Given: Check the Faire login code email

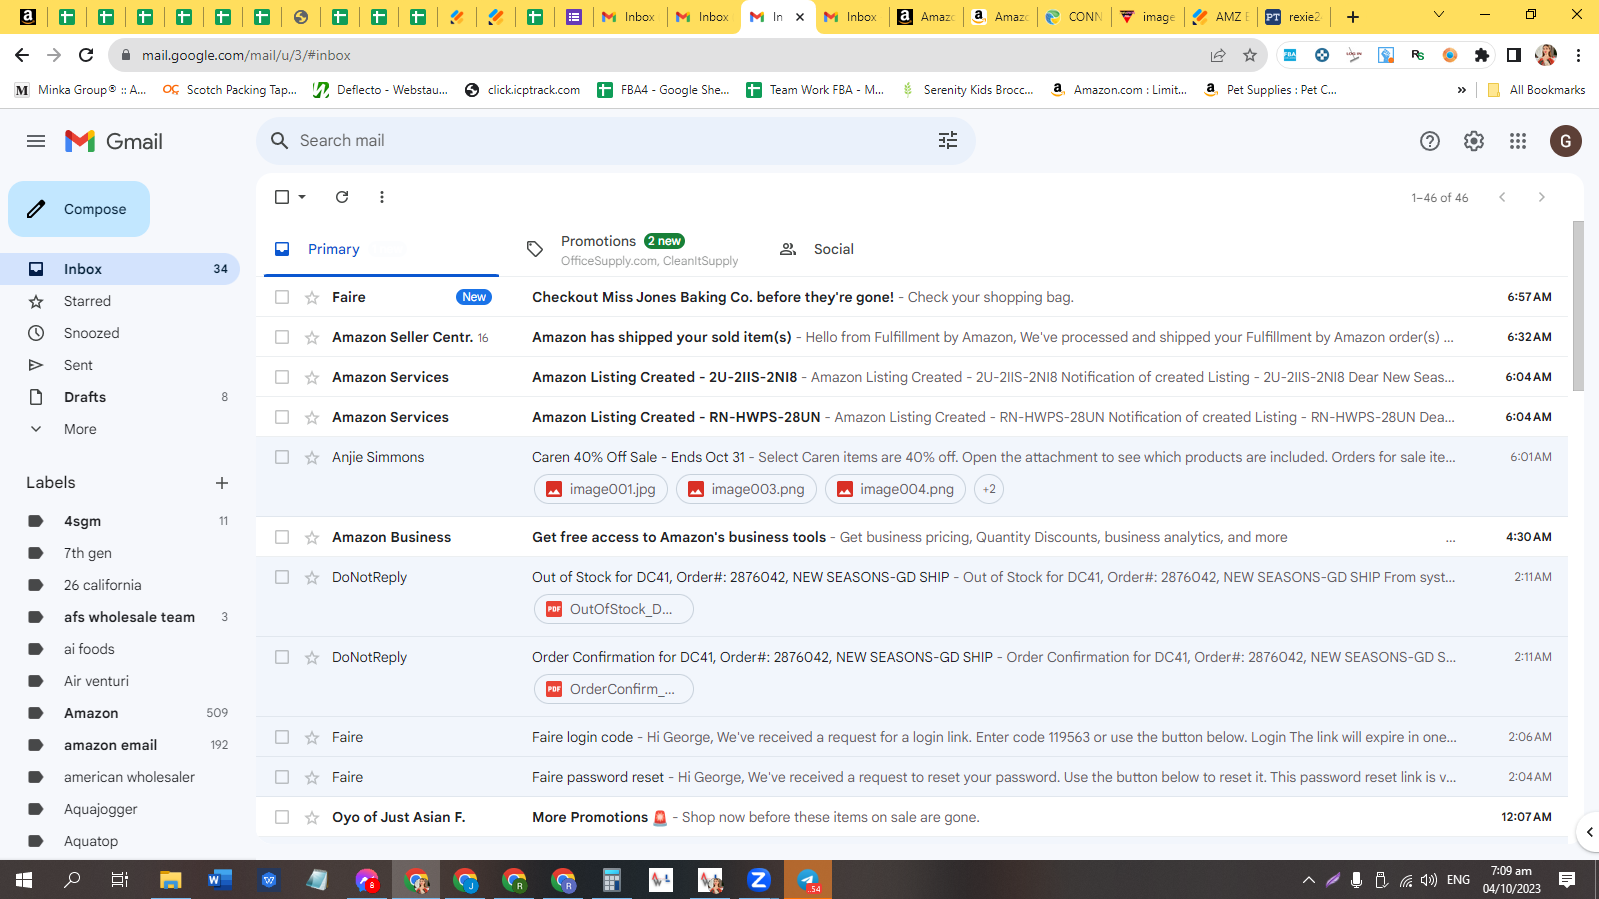Looking at the screenshot, I should click(282, 737).
